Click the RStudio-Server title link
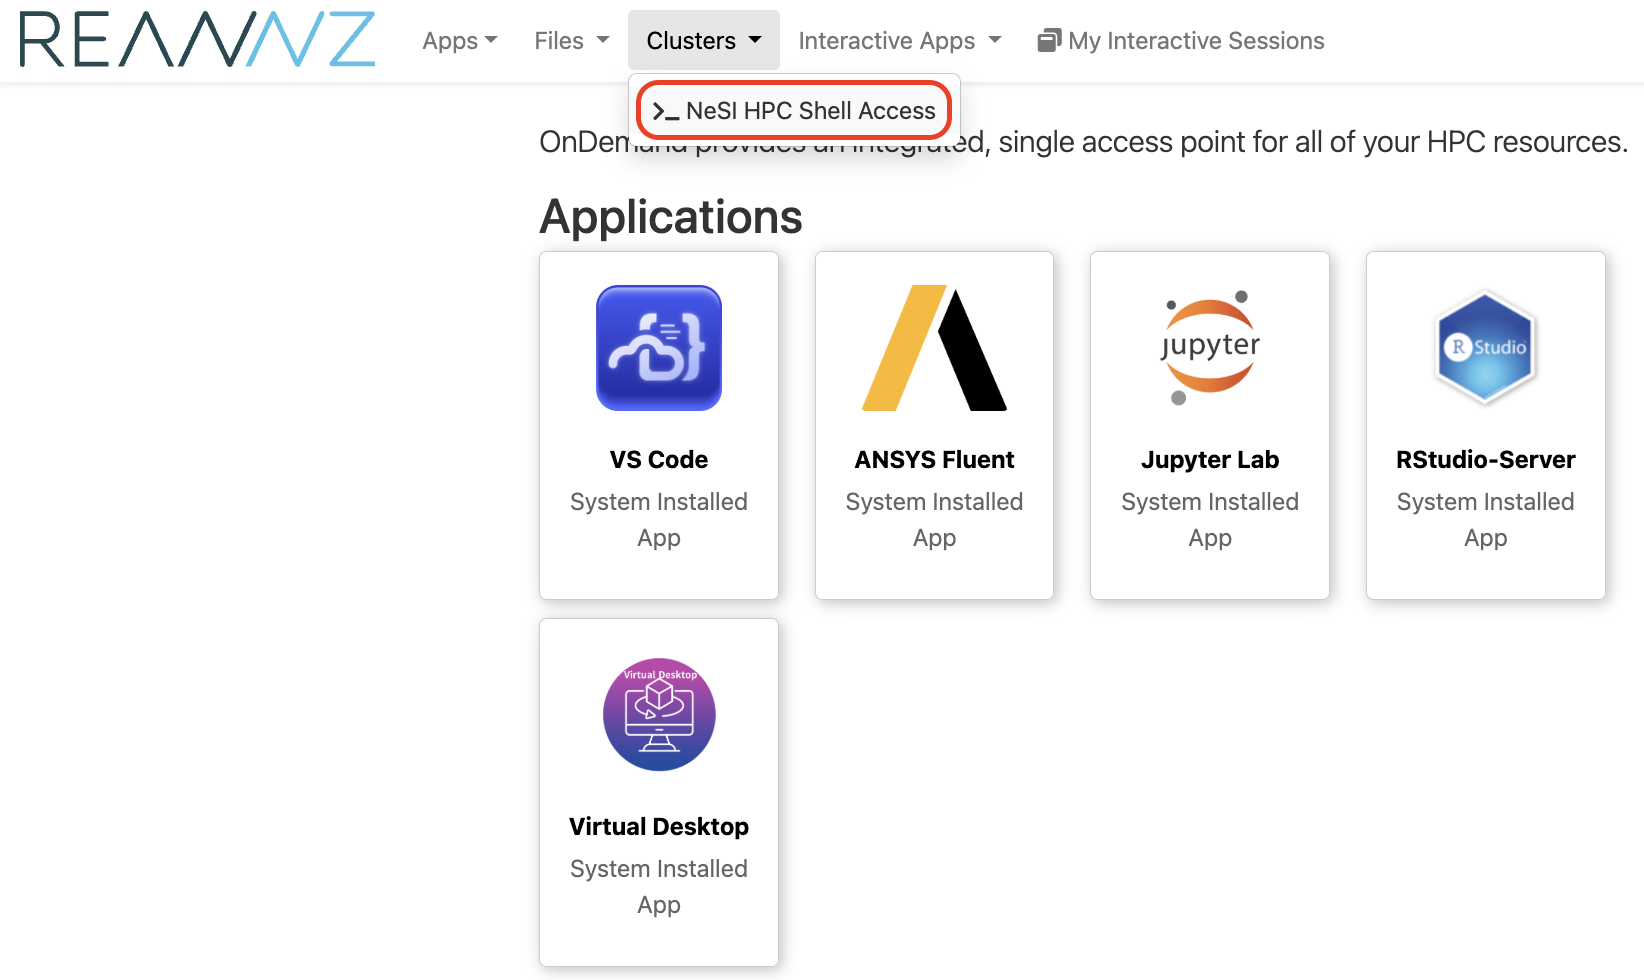The height and width of the screenshot is (980, 1644). click(x=1485, y=460)
